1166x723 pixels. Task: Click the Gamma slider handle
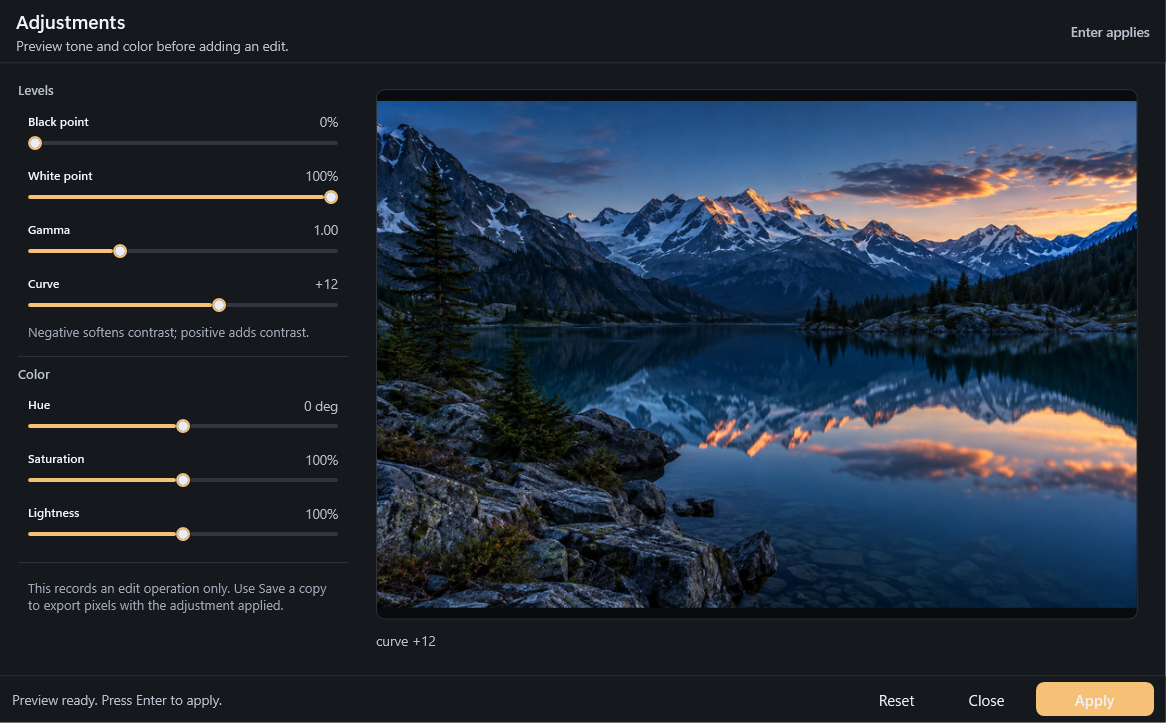pyautogui.click(x=120, y=251)
